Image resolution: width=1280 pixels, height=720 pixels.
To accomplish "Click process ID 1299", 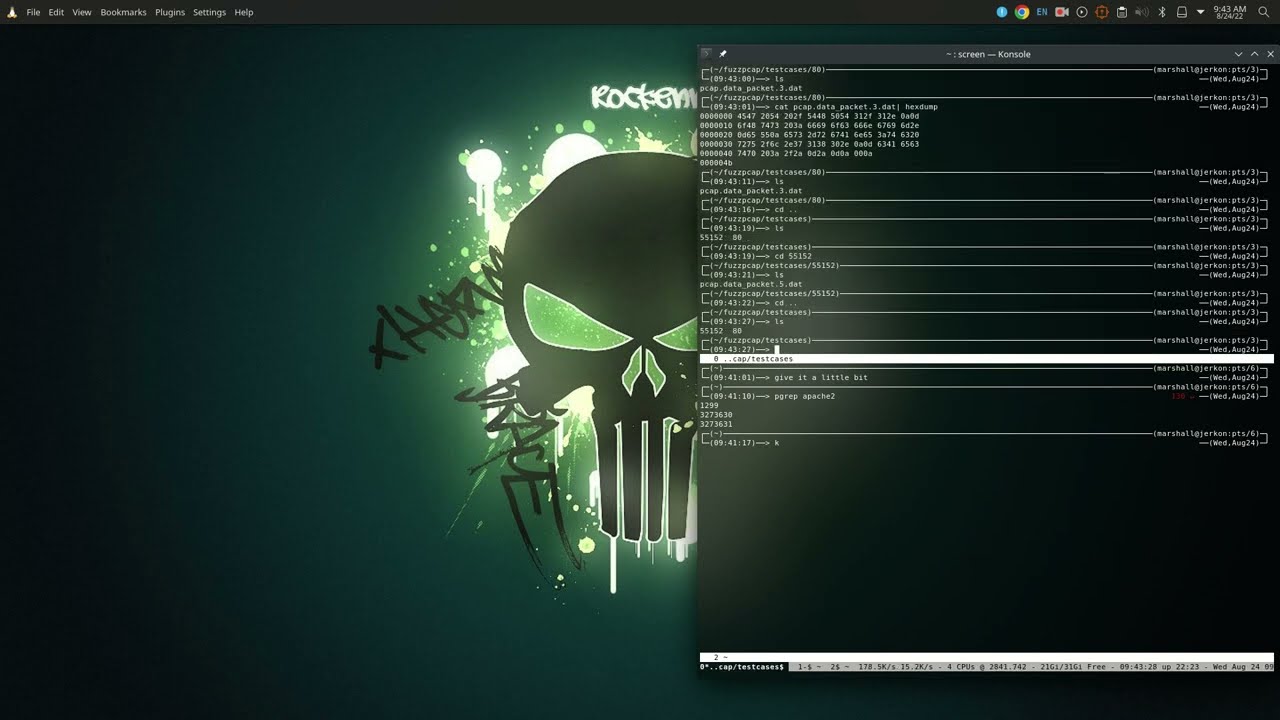I will 709,405.
